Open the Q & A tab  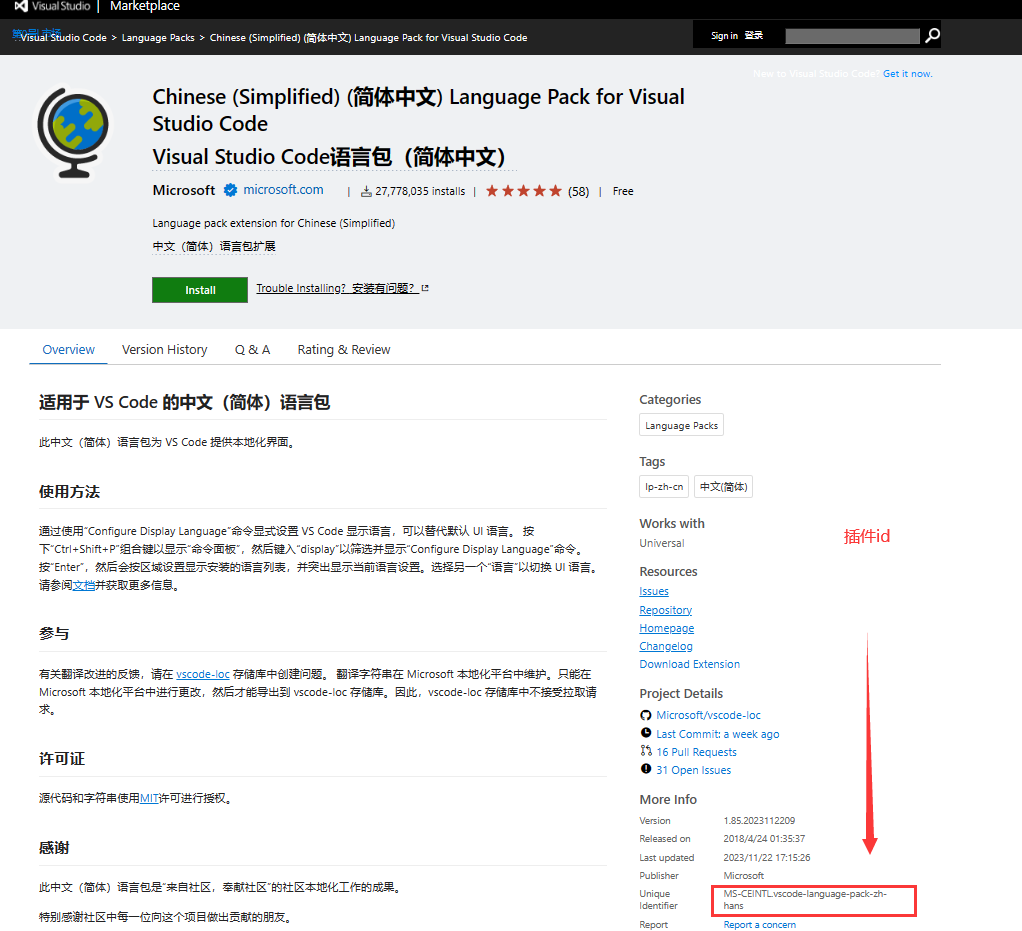(x=252, y=349)
